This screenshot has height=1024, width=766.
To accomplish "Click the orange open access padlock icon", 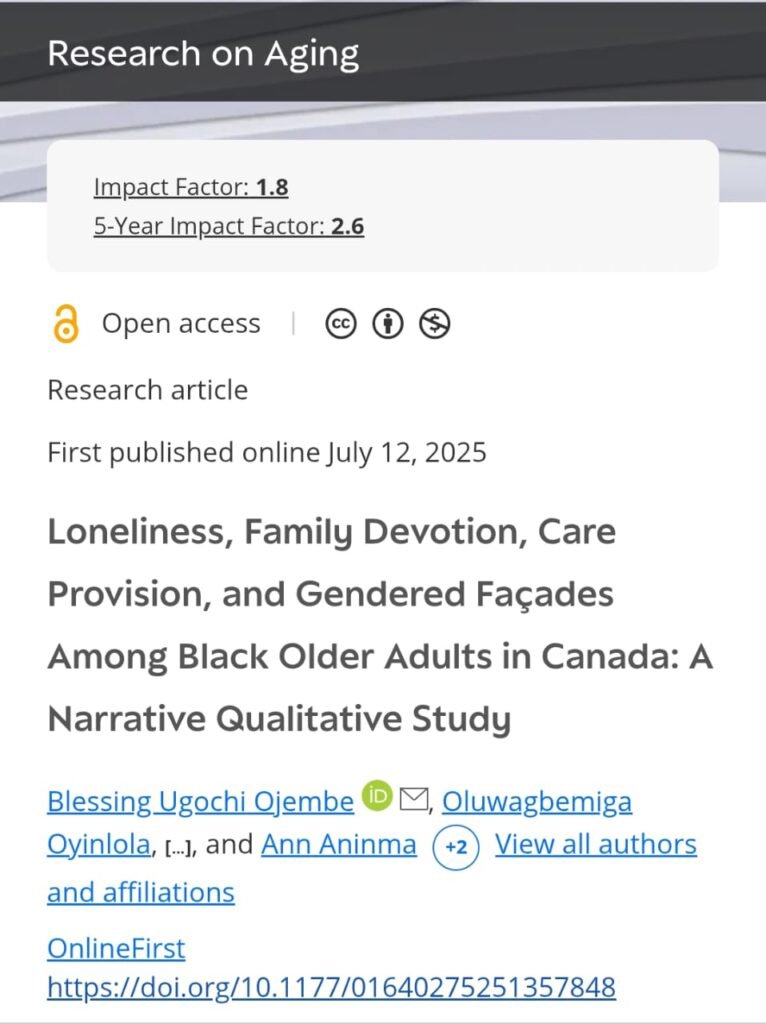I will click(66, 324).
